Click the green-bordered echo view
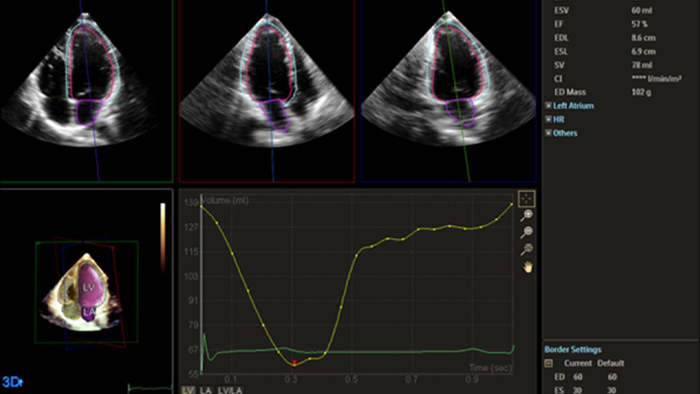700x394 pixels. (x=86, y=91)
